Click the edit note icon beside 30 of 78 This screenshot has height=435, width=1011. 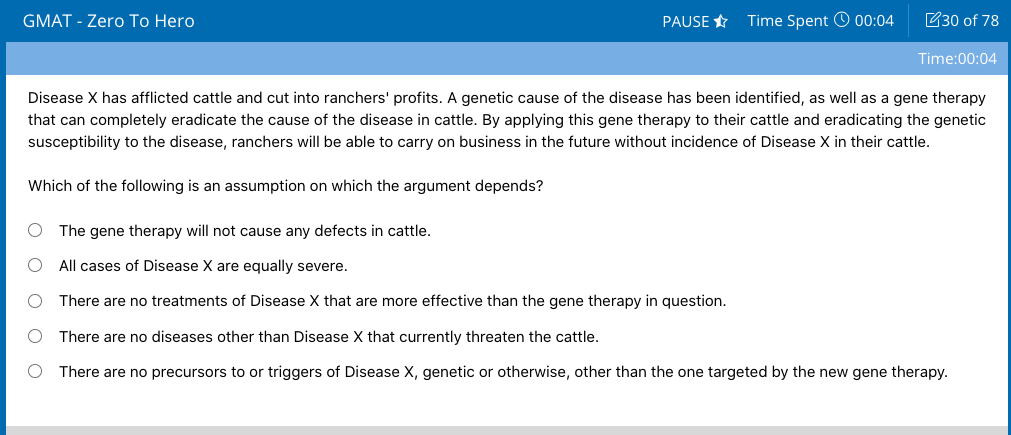pos(932,21)
